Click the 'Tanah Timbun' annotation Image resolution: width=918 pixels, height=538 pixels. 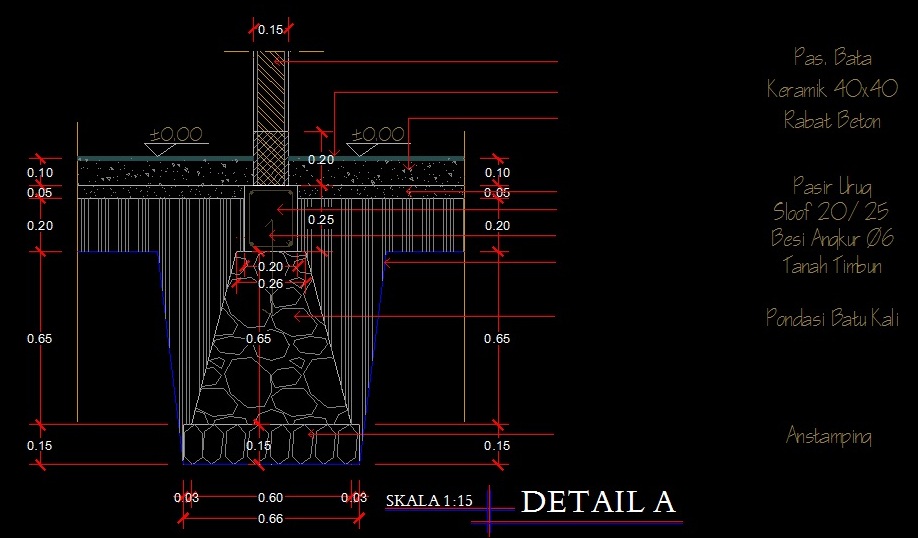[x=832, y=265]
